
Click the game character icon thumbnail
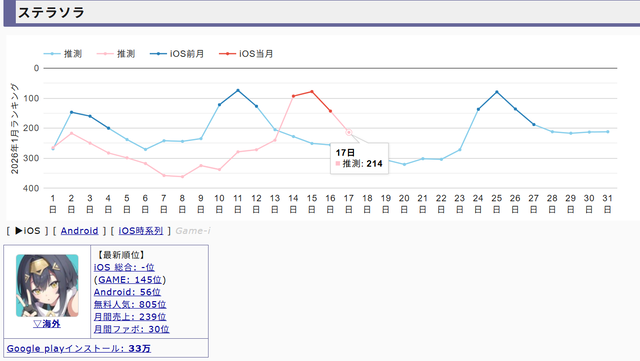[47, 285]
